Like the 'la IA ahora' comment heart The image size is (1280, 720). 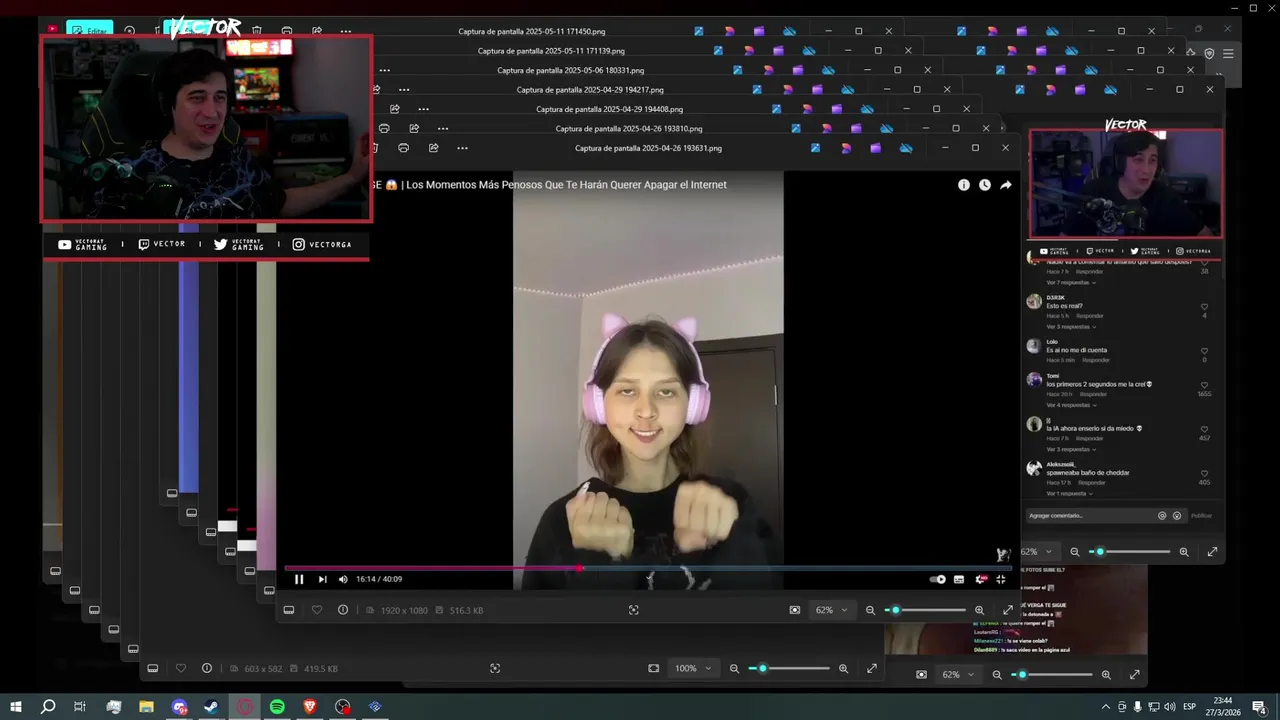coord(1204,429)
